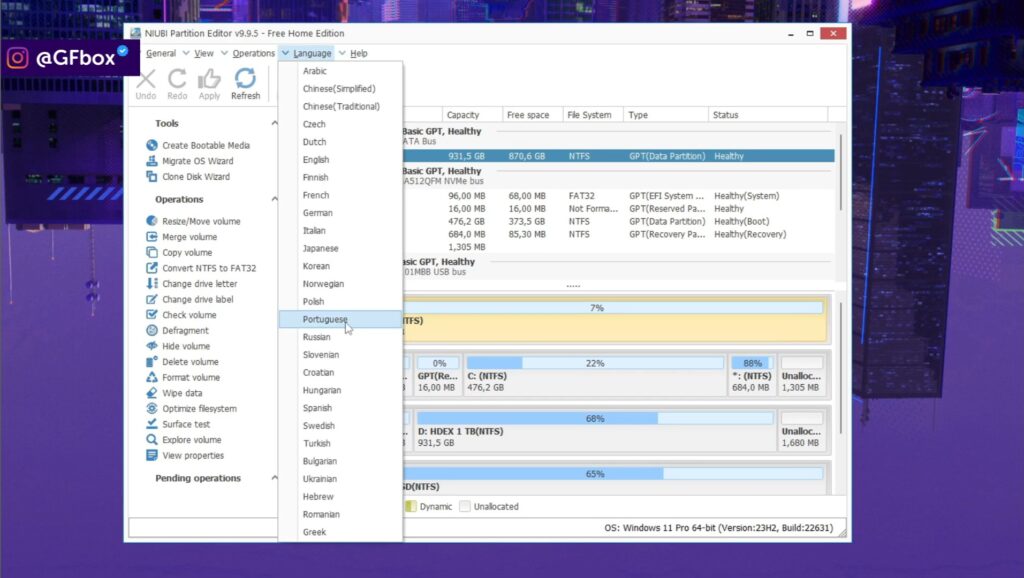Open View properties
Viewport: 1024px width, 578px height.
tap(185, 457)
